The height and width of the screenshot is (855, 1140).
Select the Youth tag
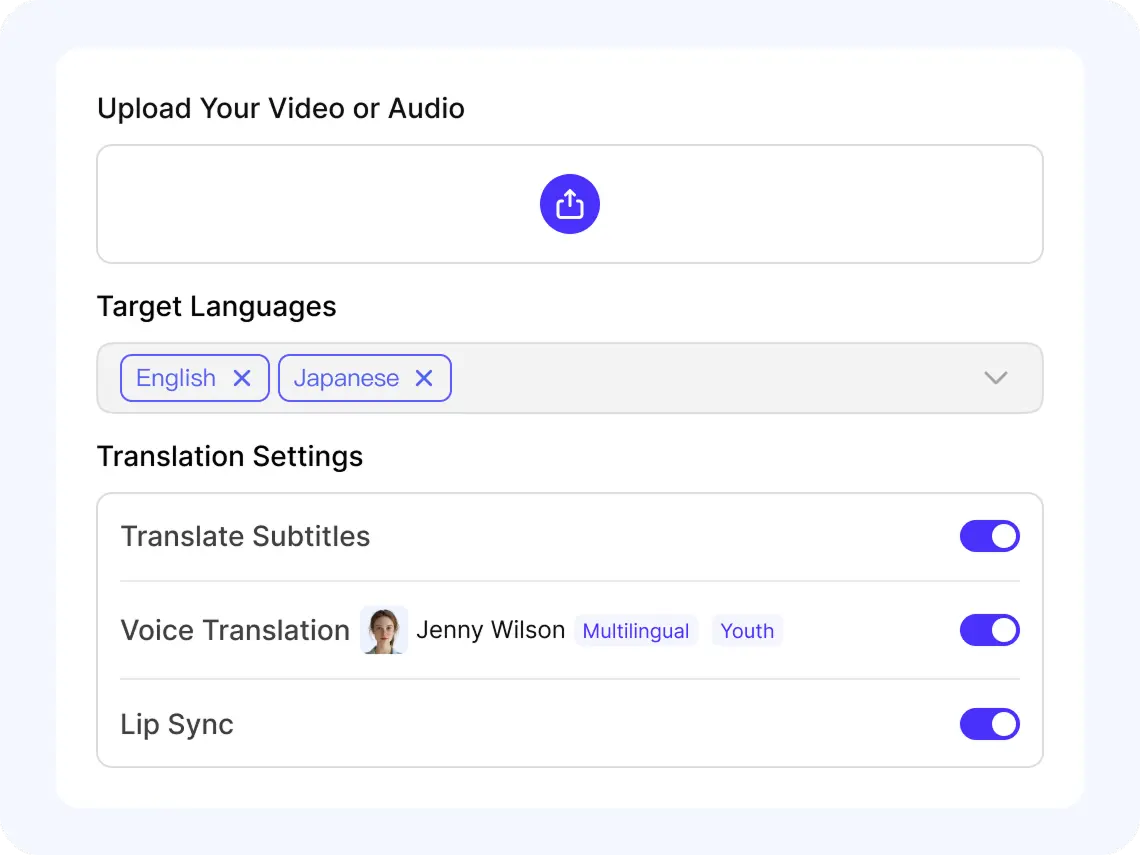[746, 631]
